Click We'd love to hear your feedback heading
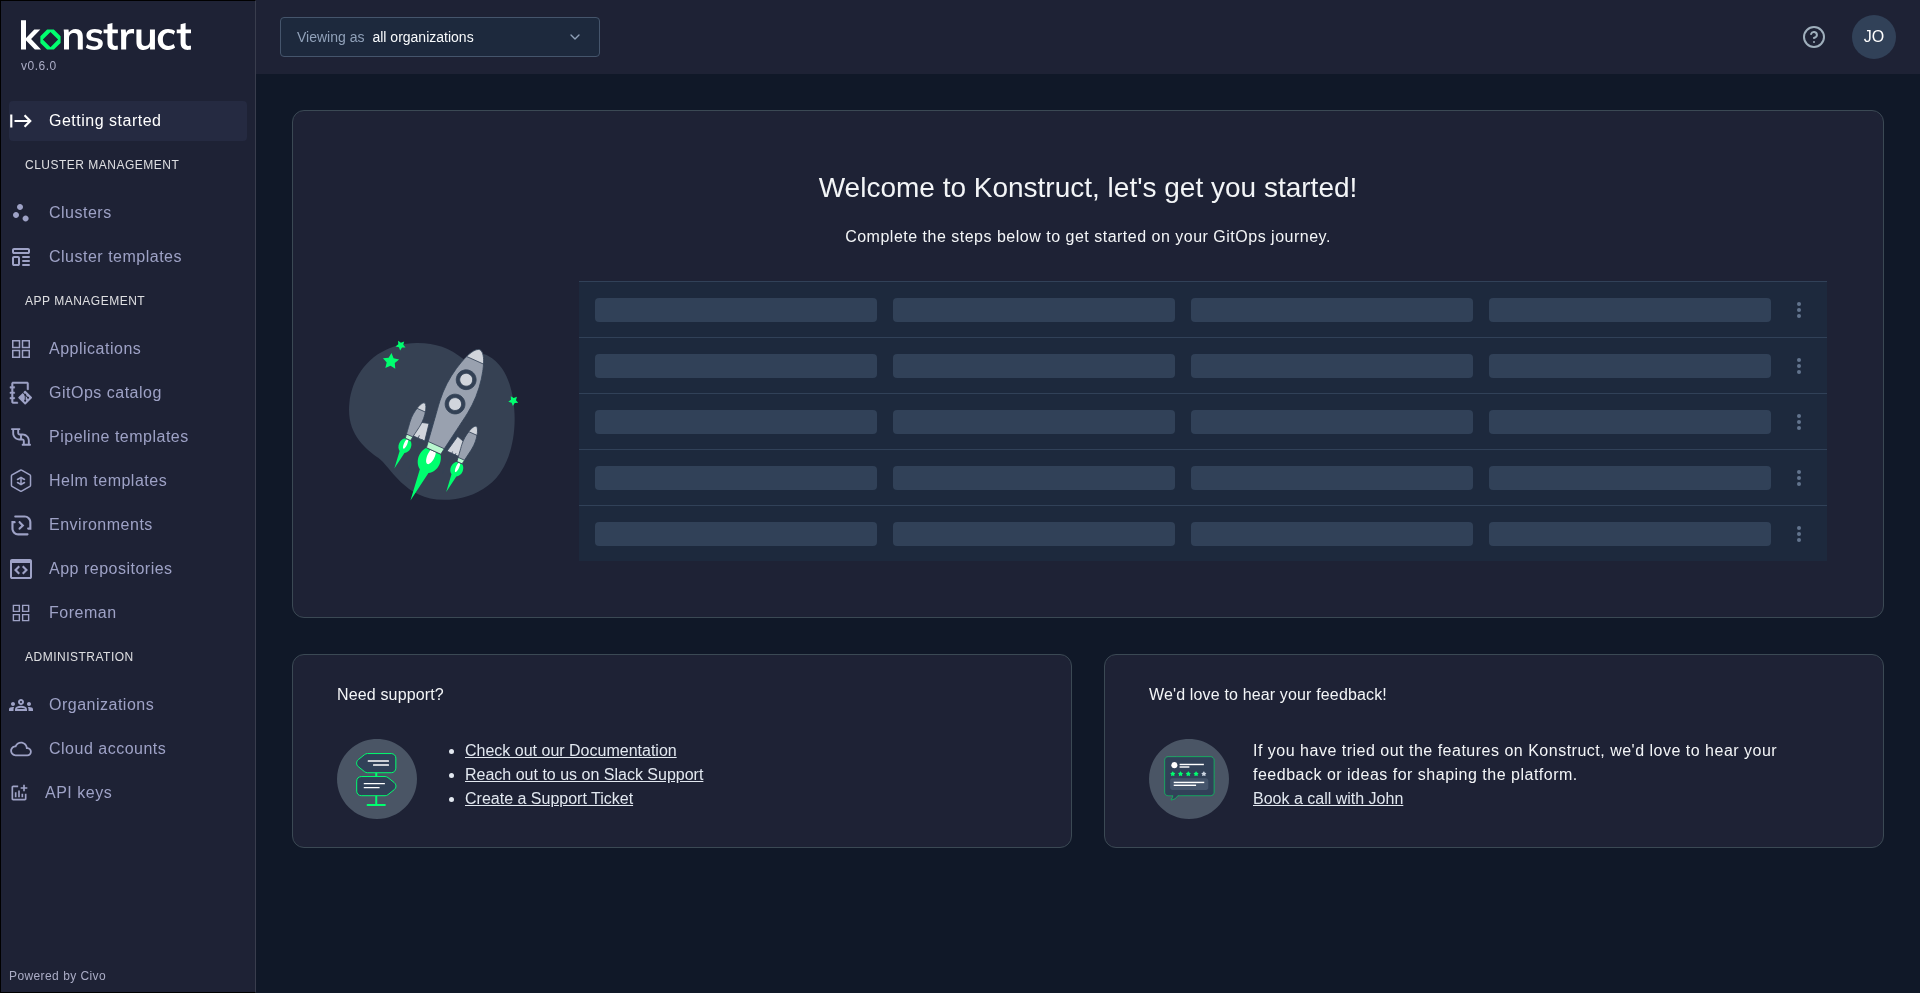The width and height of the screenshot is (1920, 993). click(x=1268, y=695)
